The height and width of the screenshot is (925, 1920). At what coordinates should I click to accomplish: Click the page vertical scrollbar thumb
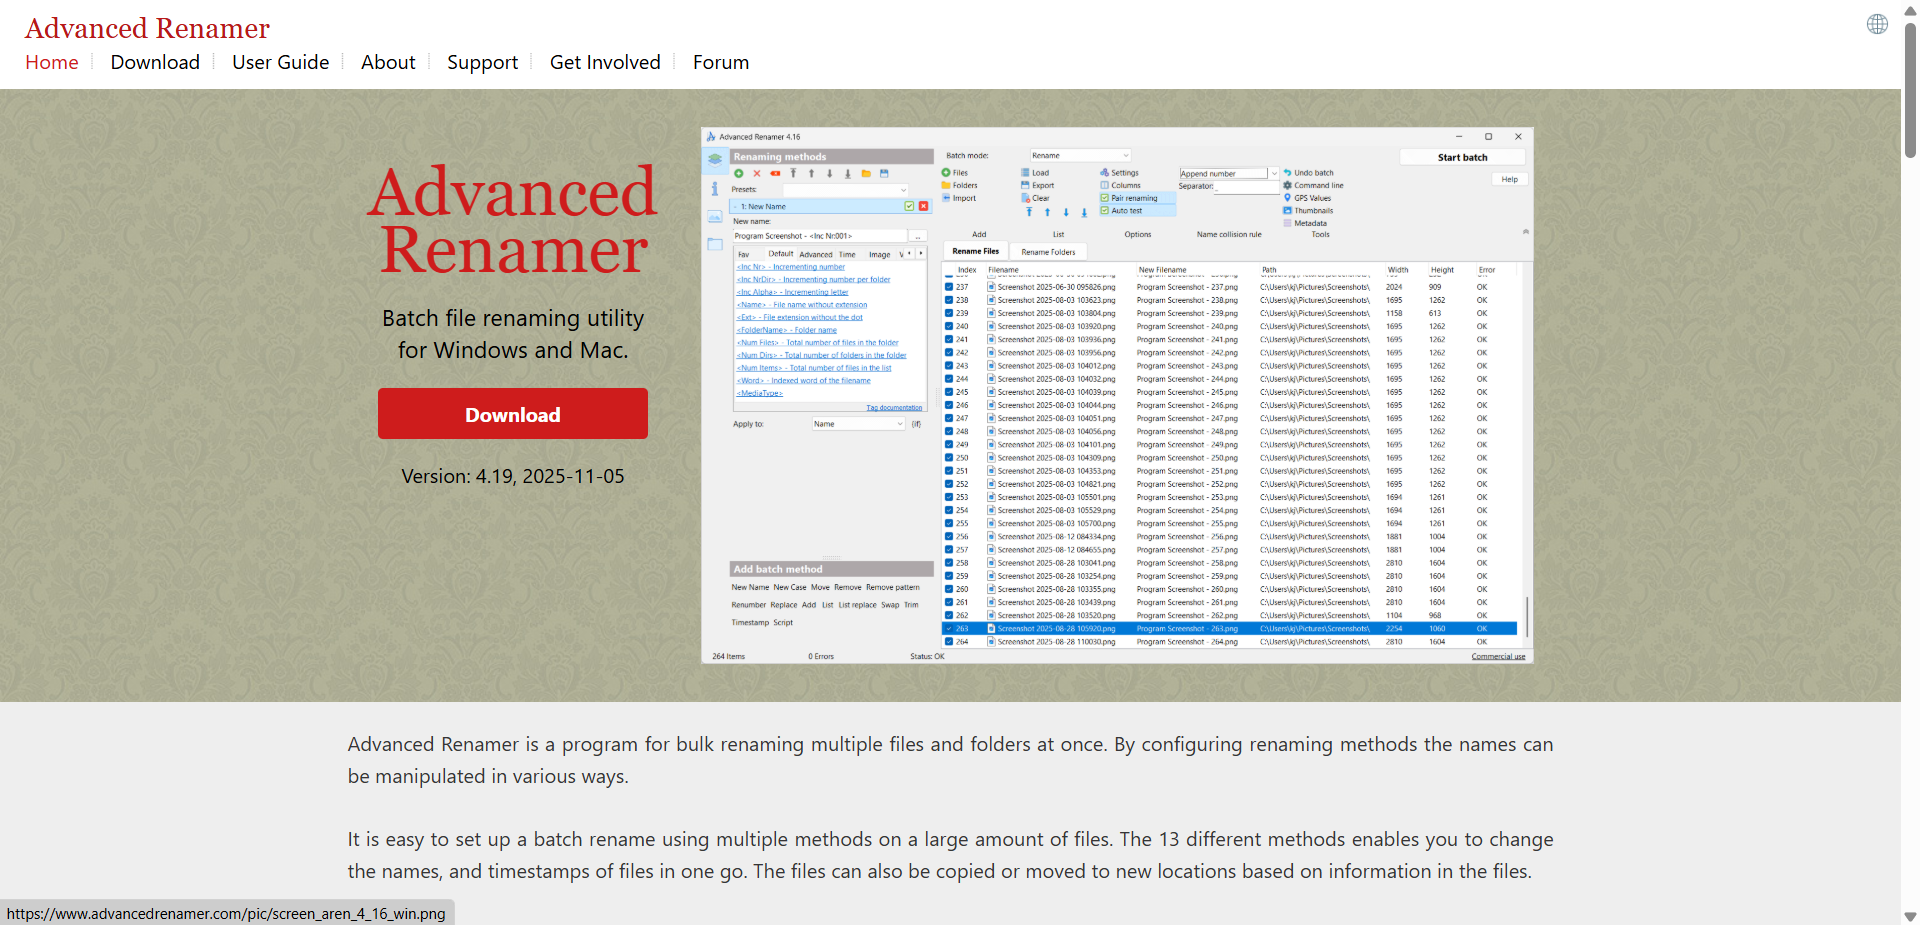click(x=1910, y=90)
